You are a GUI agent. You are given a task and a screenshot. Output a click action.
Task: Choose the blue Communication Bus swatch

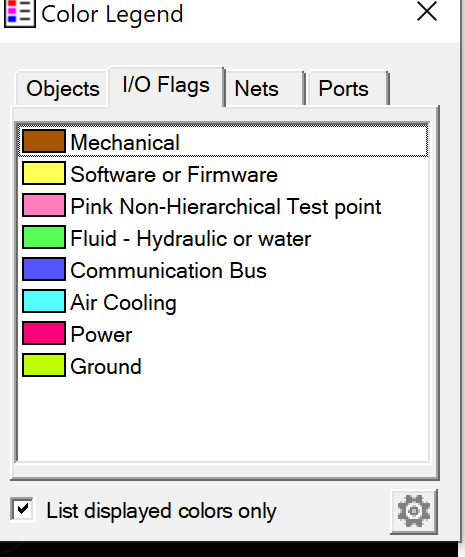[44, 269]
